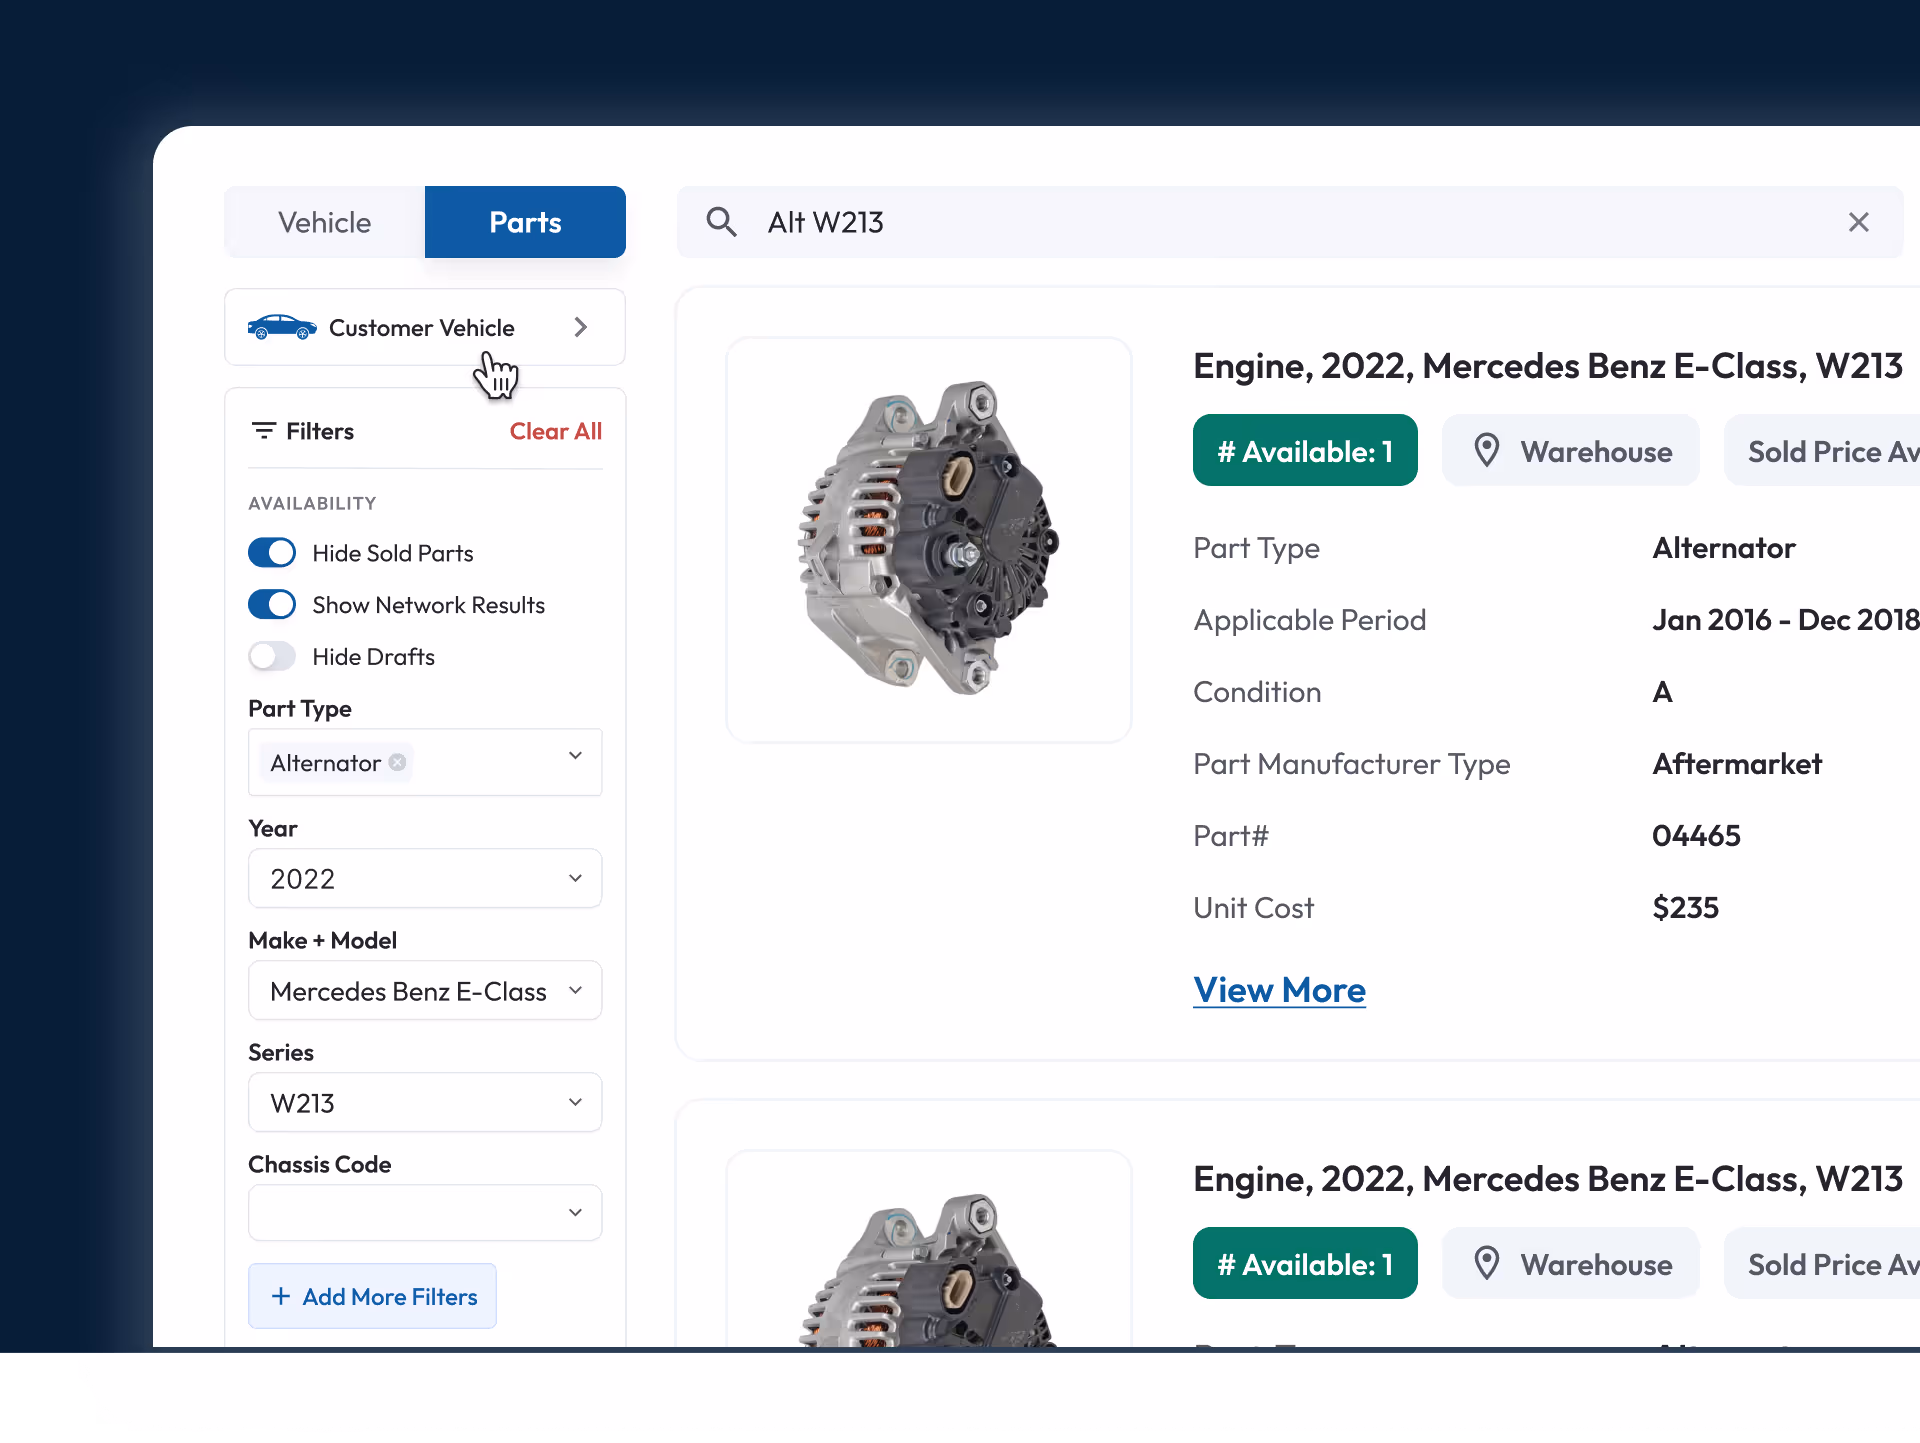Click the Condition value A

1662,692
